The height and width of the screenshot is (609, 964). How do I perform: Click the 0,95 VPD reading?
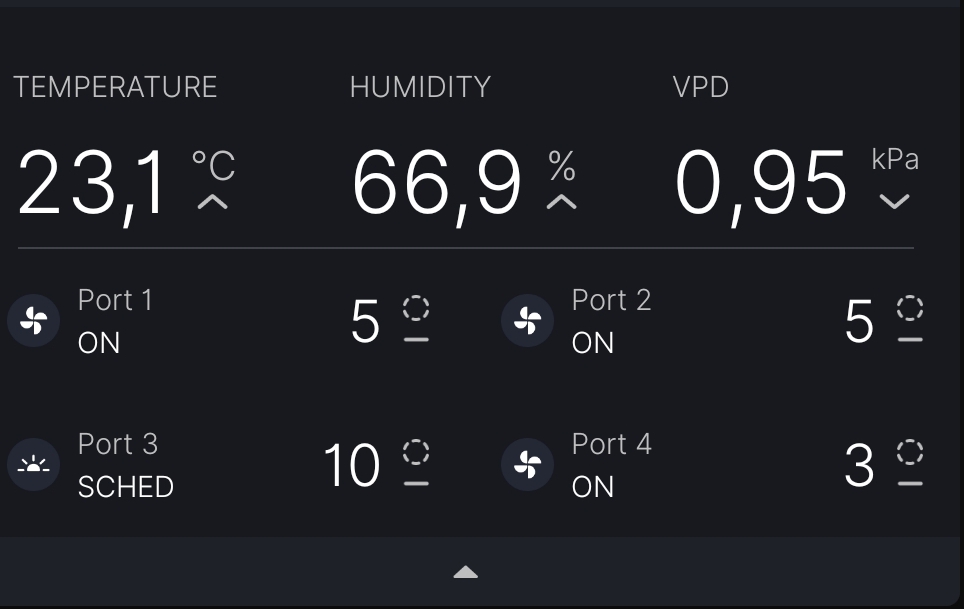(x=762, y=184)
